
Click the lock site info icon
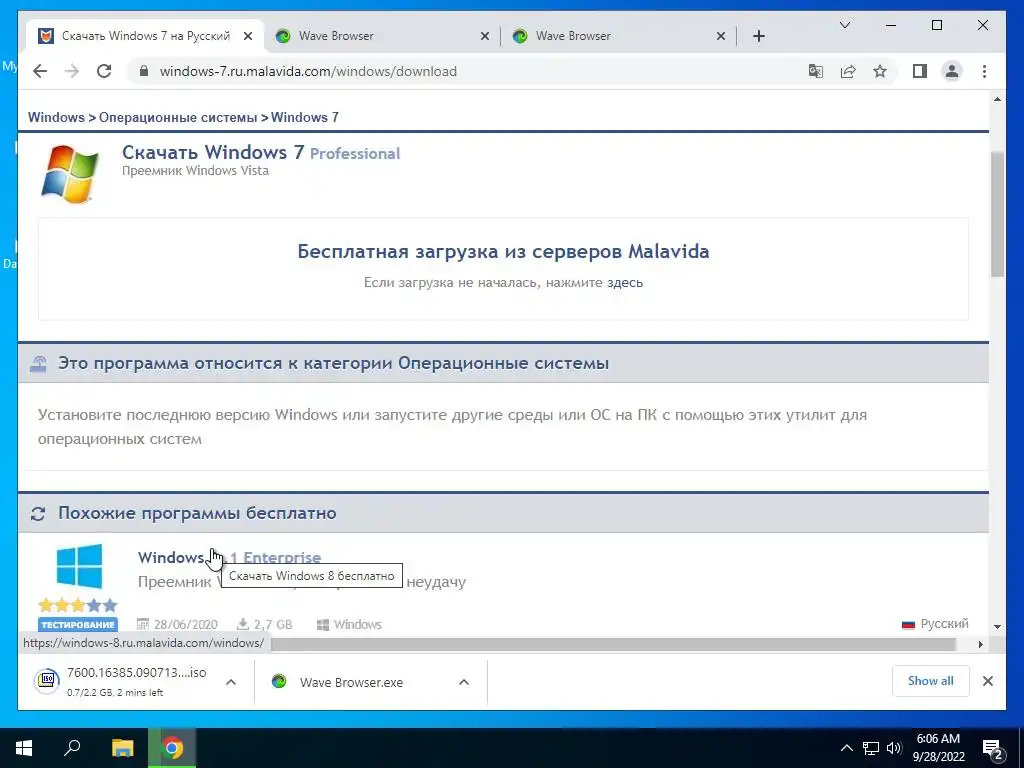click(x=144, y=71)
